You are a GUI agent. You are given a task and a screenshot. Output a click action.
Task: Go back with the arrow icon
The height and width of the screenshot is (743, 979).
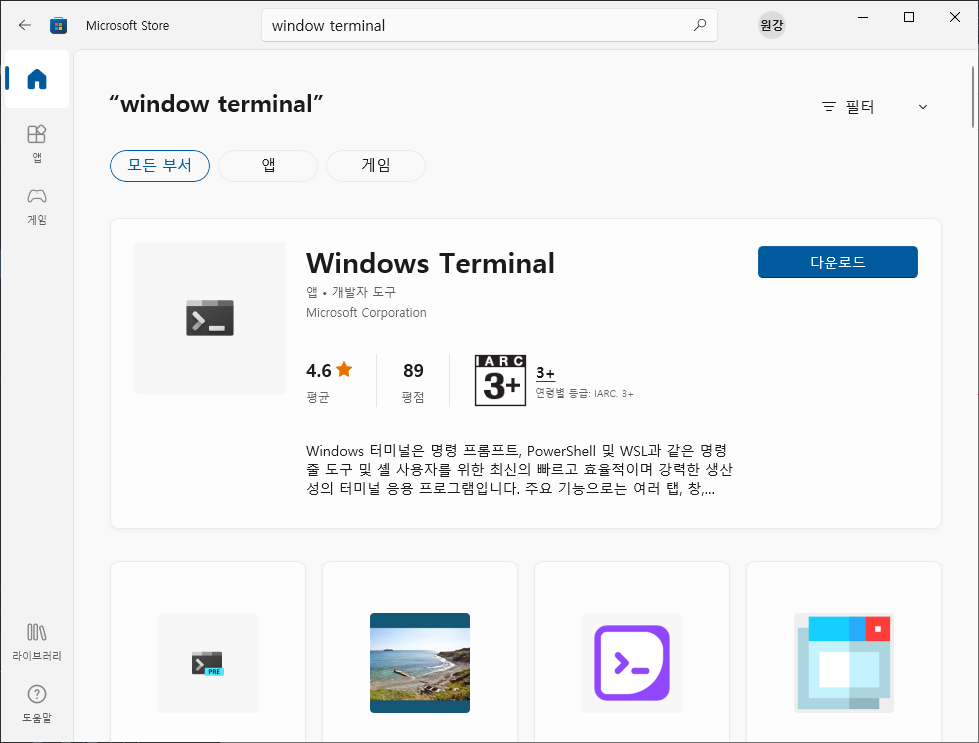(x=24, y=25)
